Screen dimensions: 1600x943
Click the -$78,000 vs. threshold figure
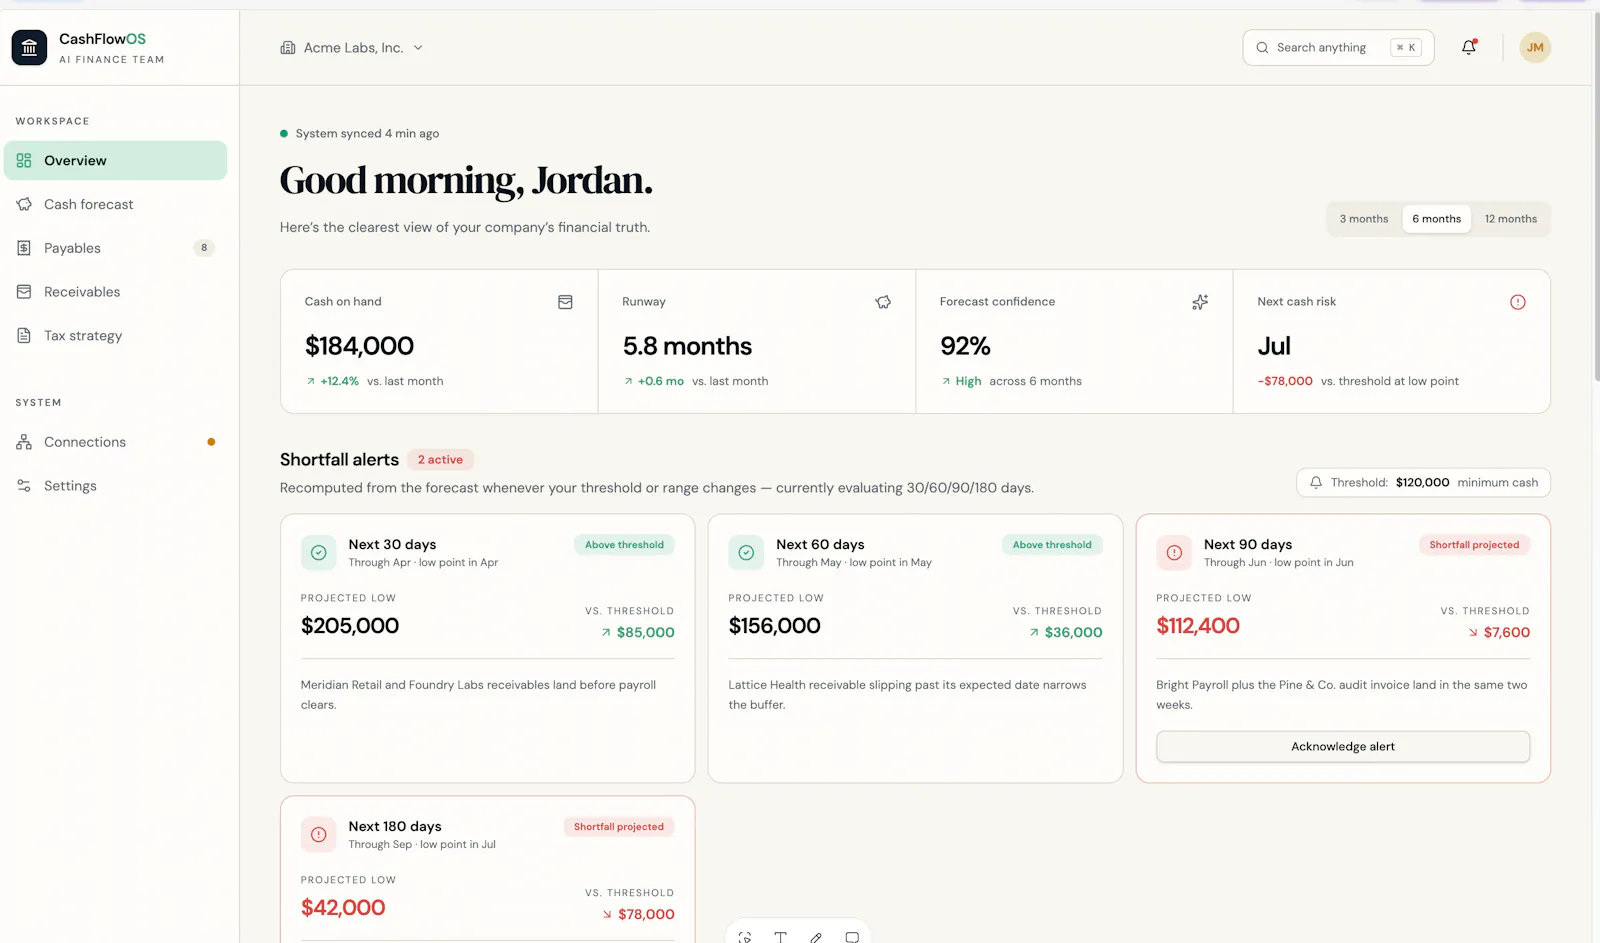(1285, 381)
